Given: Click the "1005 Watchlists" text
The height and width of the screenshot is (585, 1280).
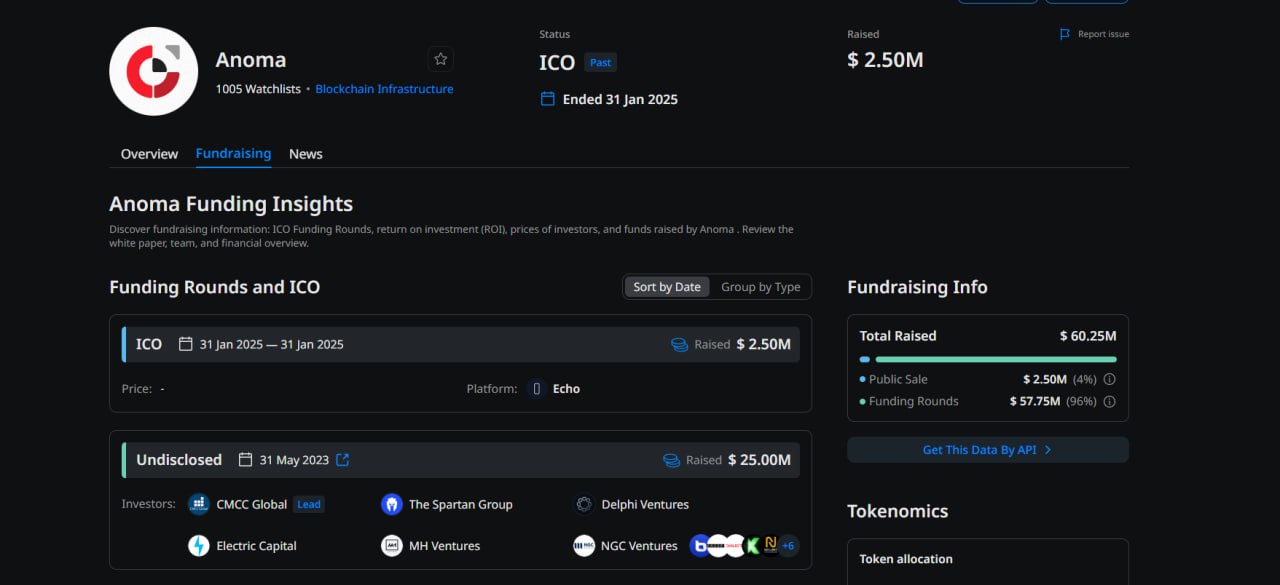Looking at the screenshot, I should [258, 89].
